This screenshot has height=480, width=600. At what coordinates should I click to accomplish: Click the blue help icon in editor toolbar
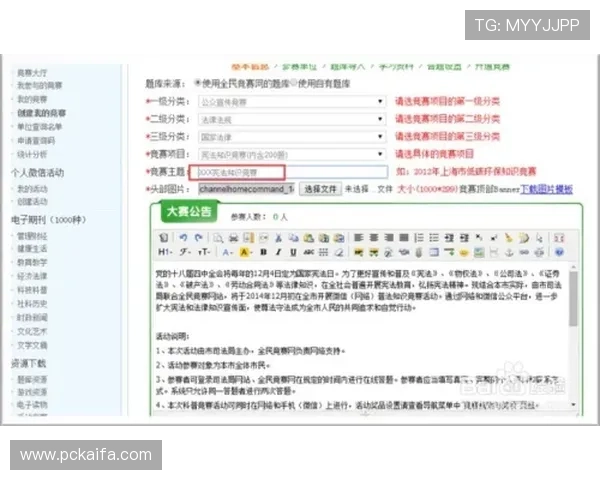560,252
